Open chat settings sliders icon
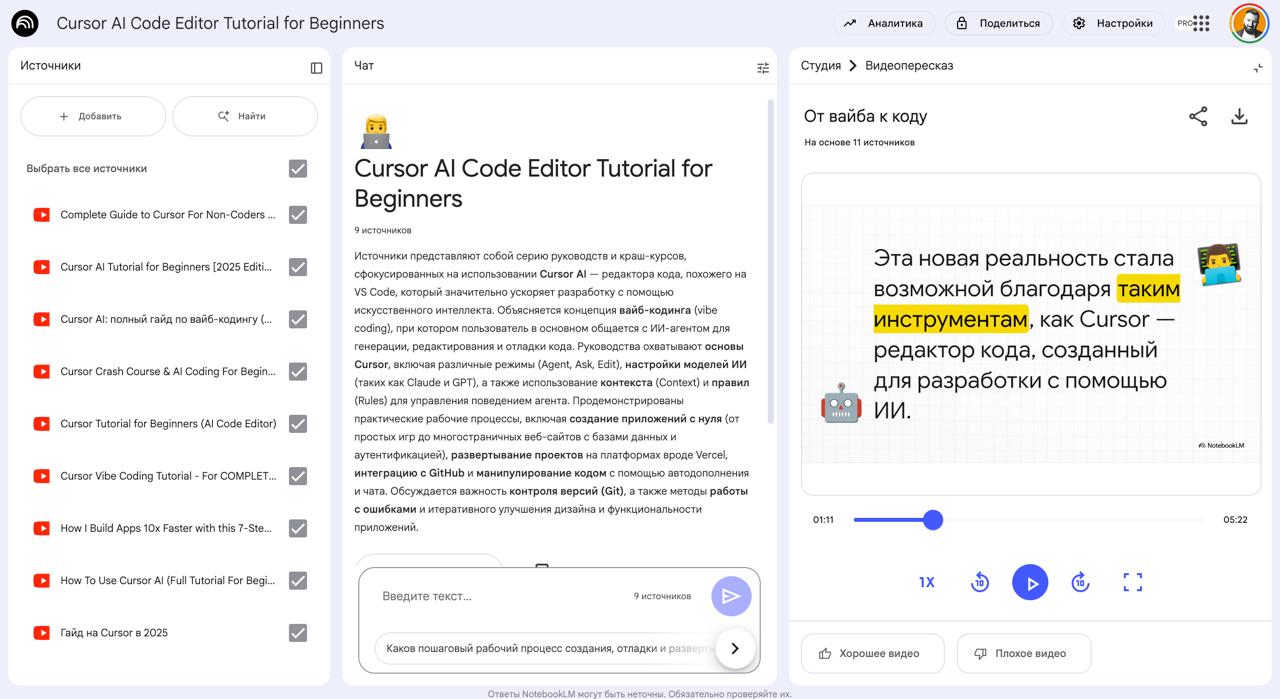Image resolution: width=1280 pixels, height=699 pixels. point(763,68)
